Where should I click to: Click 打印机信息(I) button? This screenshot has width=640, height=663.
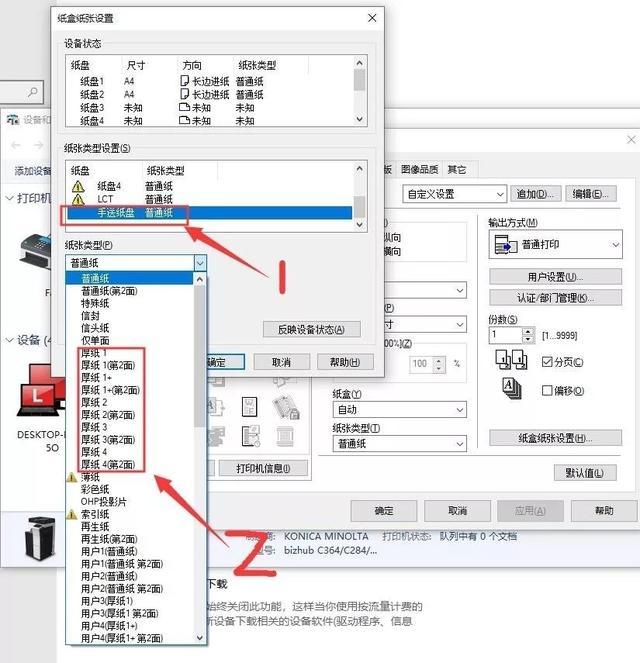[x=263, y=468]
